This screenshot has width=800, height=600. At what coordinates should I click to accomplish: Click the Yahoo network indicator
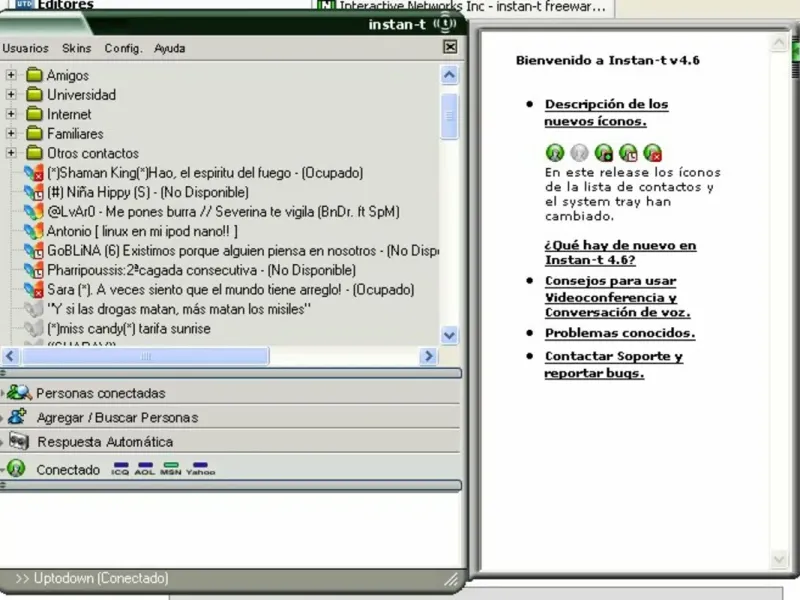pos(201,468)
